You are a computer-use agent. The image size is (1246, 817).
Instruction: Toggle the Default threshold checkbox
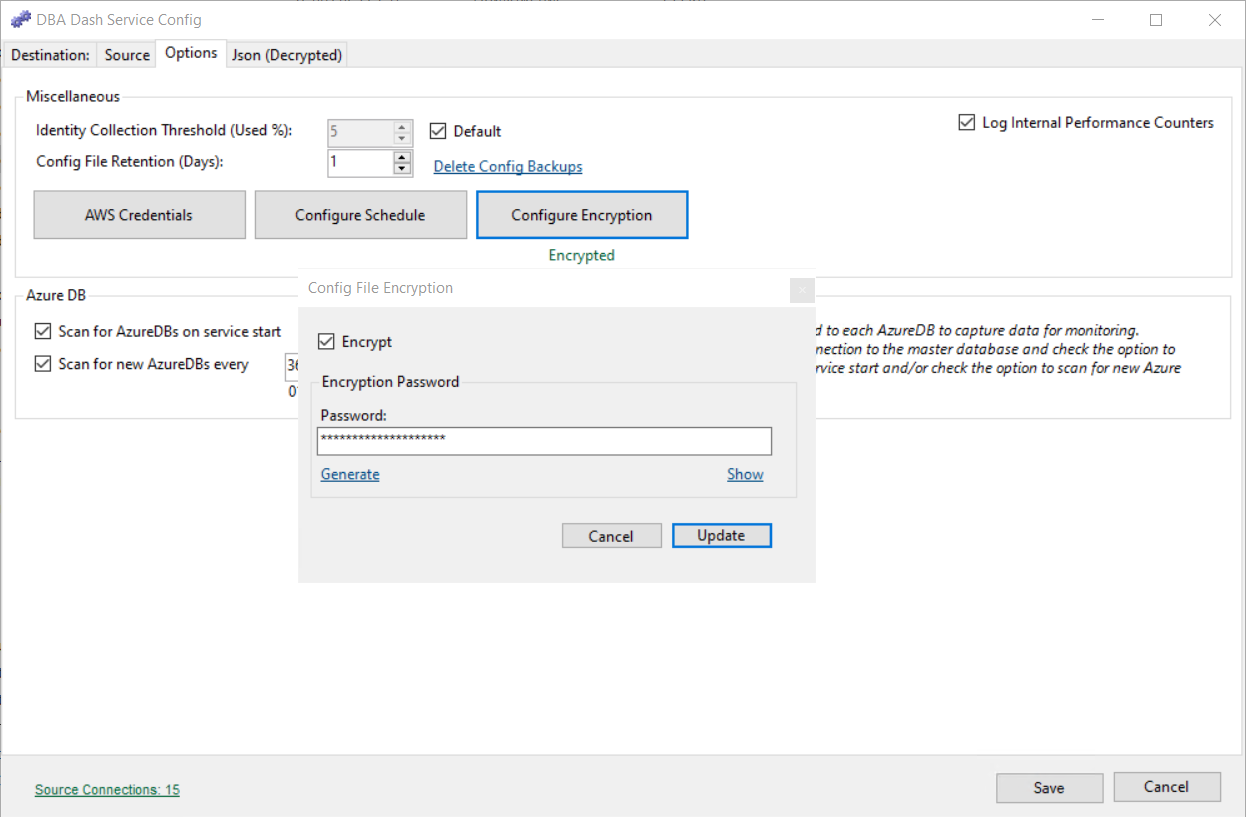point(438,130)
